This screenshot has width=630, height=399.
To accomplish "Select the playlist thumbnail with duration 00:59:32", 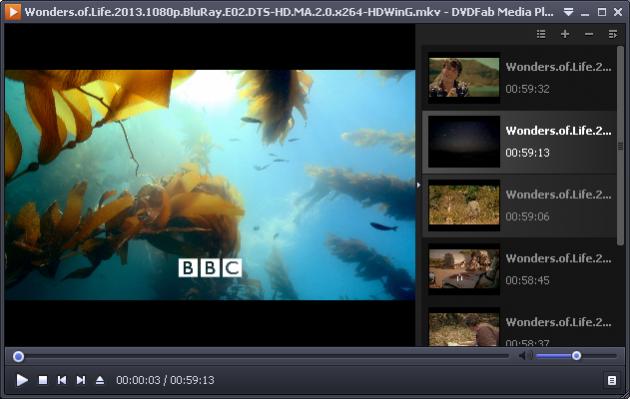I will (x=464, y=78).
